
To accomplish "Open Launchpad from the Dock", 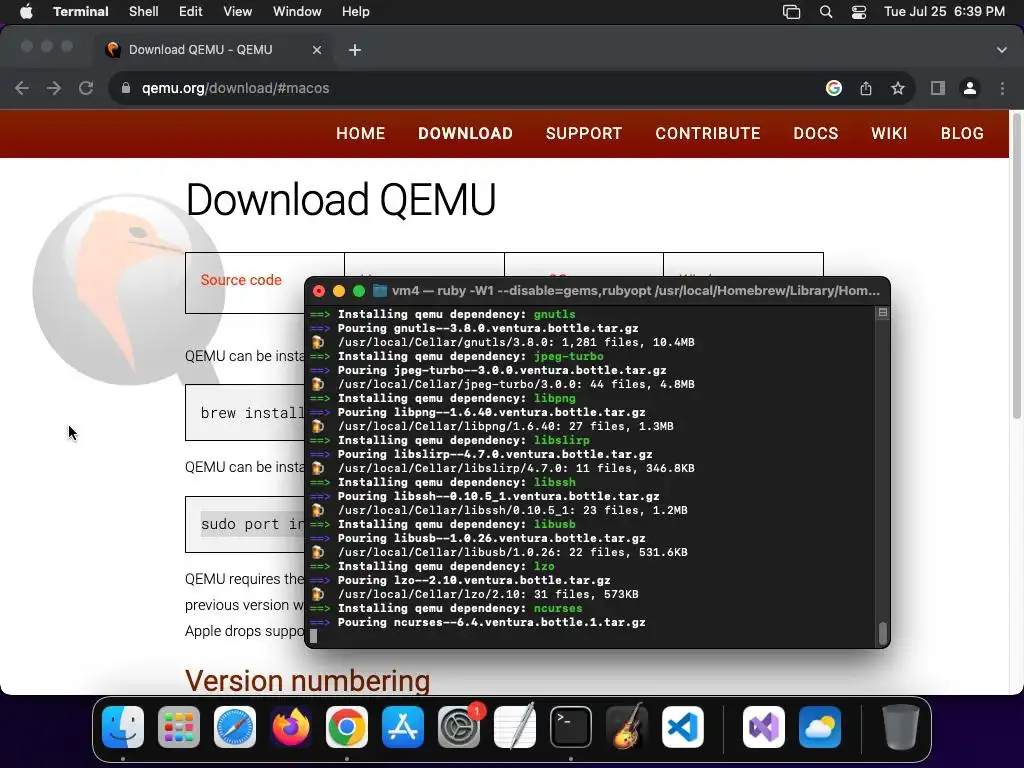I will pos(179,727).
